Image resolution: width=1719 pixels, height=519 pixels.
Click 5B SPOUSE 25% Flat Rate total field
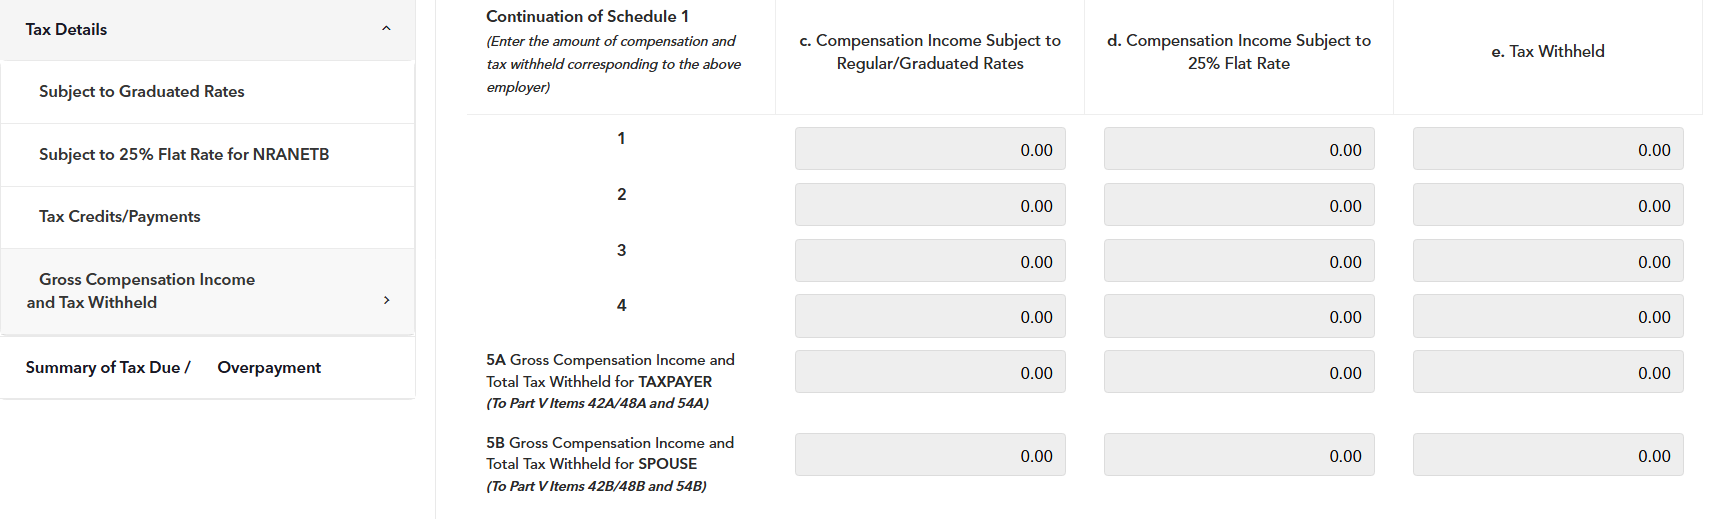(1239, 455)
